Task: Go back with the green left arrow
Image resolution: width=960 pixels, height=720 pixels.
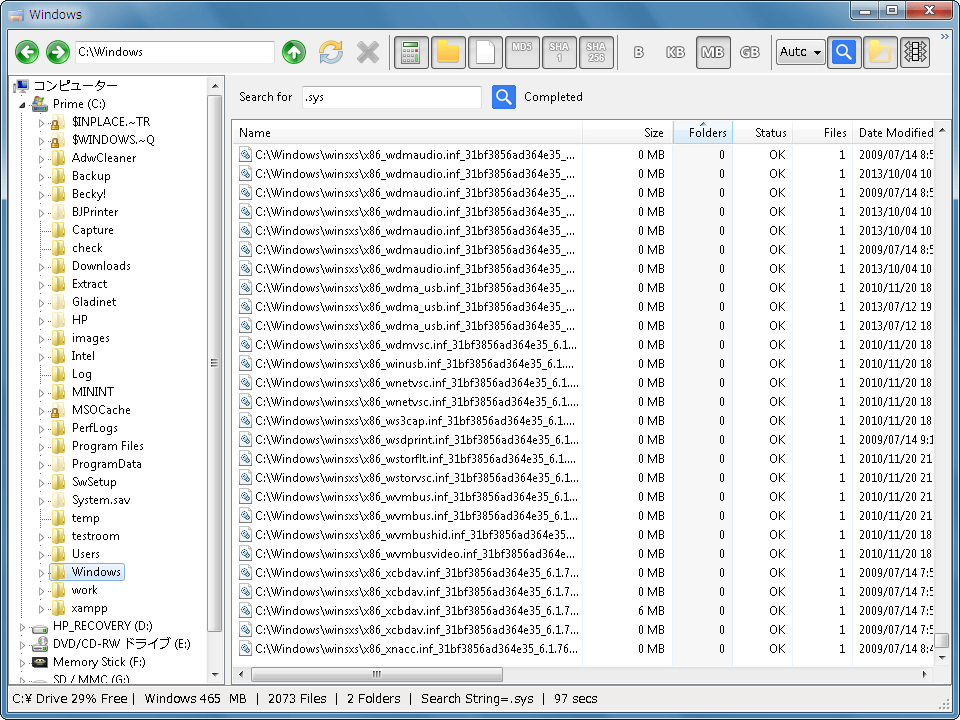Action: click(x=27, y=52)
